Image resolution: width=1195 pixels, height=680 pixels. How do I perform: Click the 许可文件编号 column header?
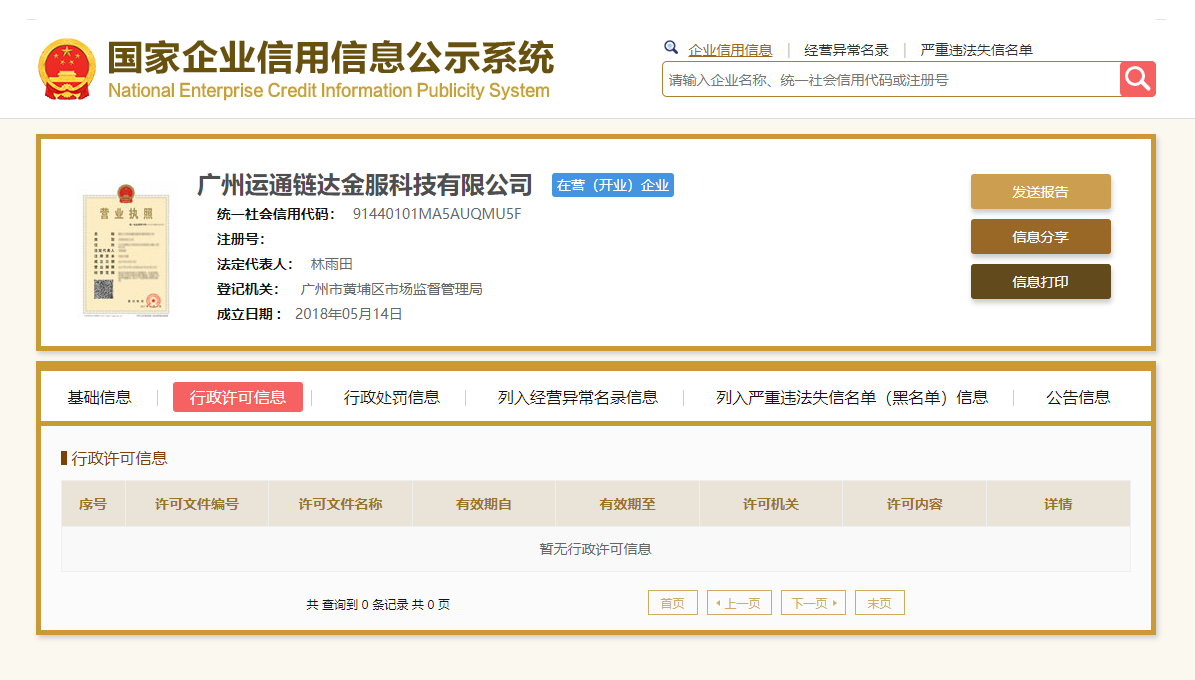(197, 504)
